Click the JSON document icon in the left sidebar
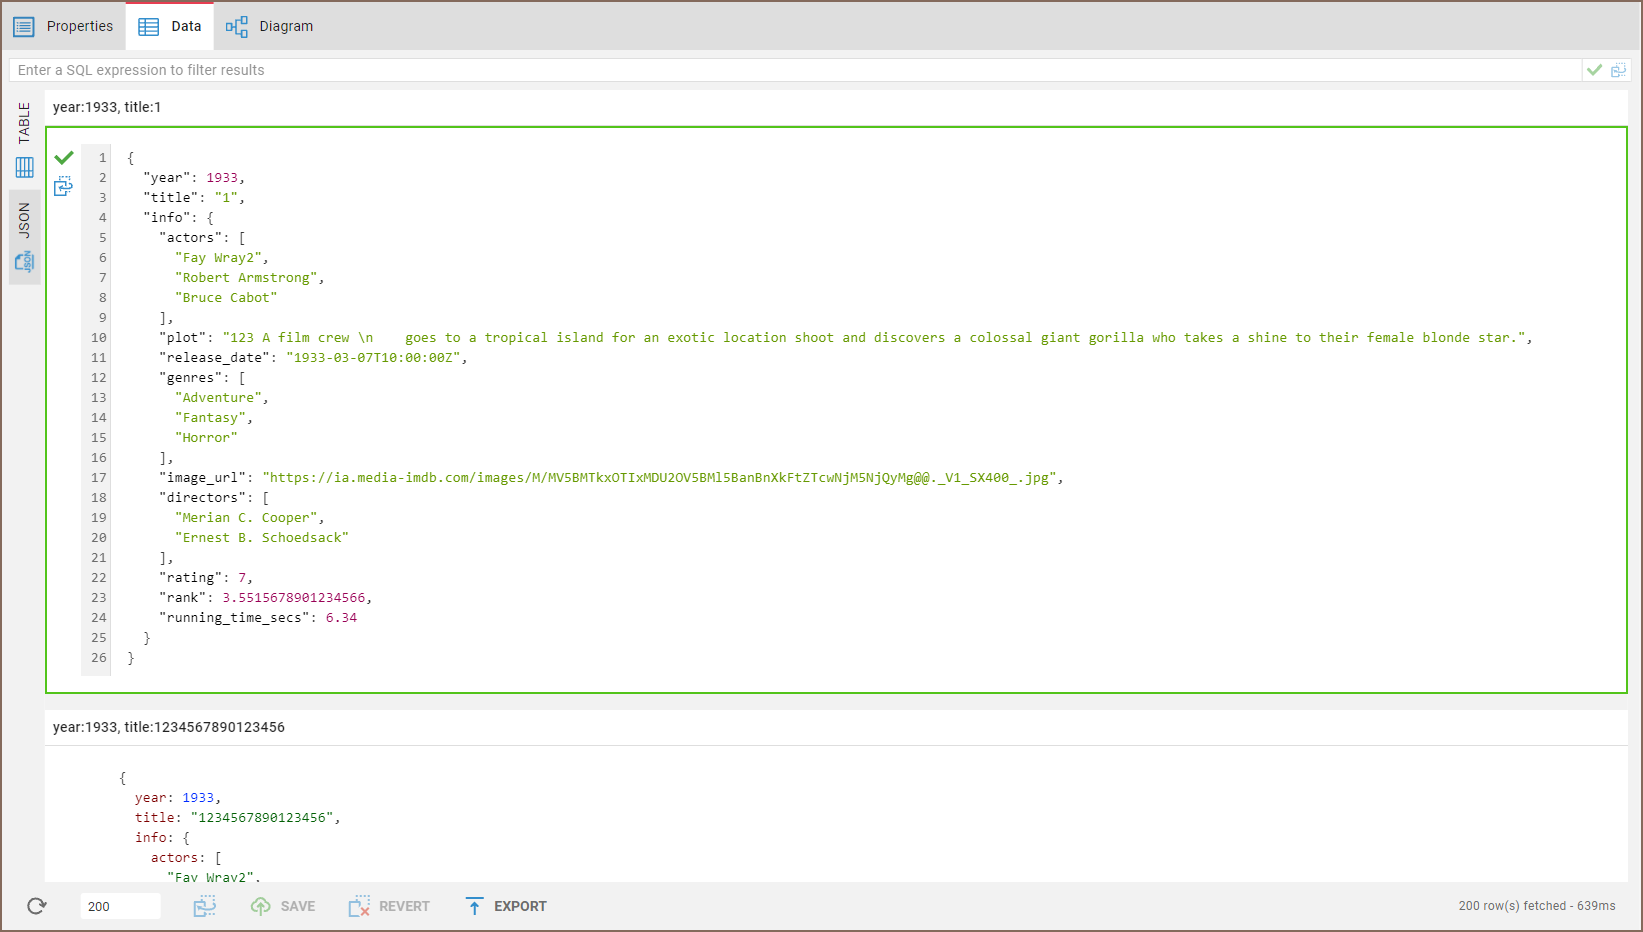 [24, 261]
